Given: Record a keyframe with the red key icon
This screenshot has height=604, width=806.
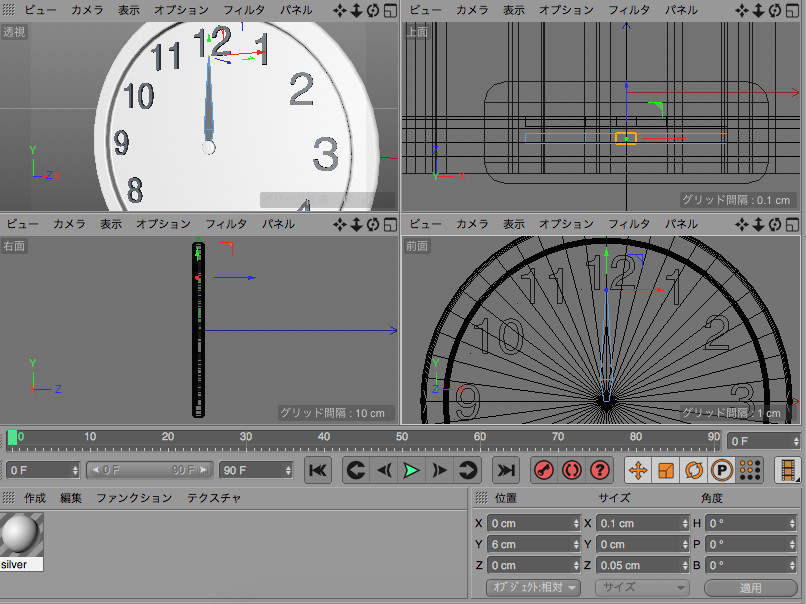Looking at the screenshot, I should point(544,470).
